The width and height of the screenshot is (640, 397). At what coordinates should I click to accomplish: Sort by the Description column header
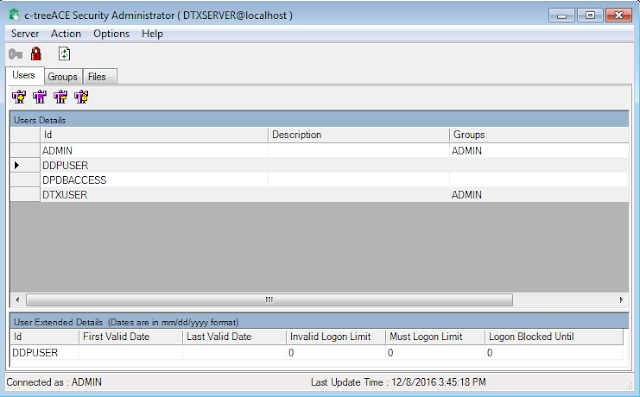[x=359, y=135]
